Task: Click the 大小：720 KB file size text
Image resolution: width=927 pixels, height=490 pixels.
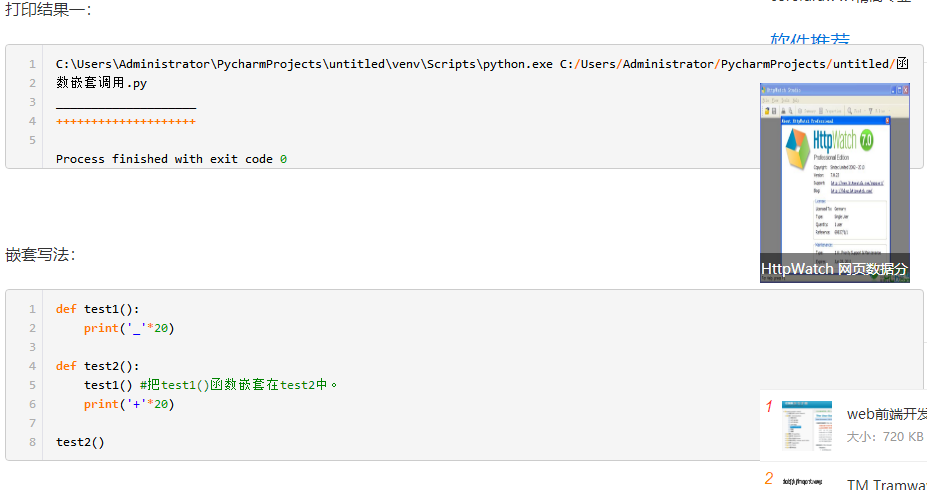Action: [885, 437]
